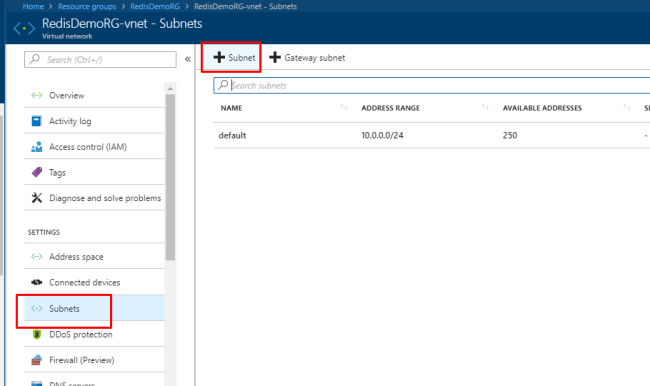Open Activity log menu item
The image size is (650, 386).
(94, 121)
